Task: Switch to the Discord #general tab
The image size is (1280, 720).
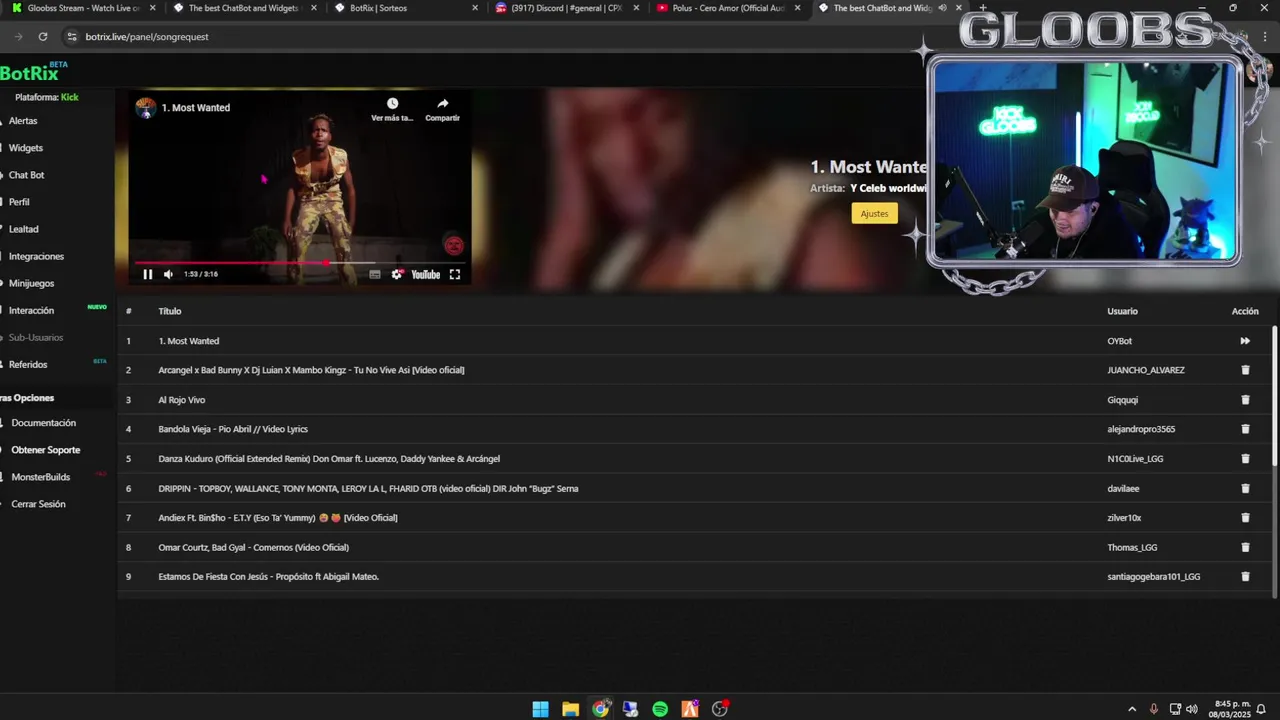Action: [565, 8]
